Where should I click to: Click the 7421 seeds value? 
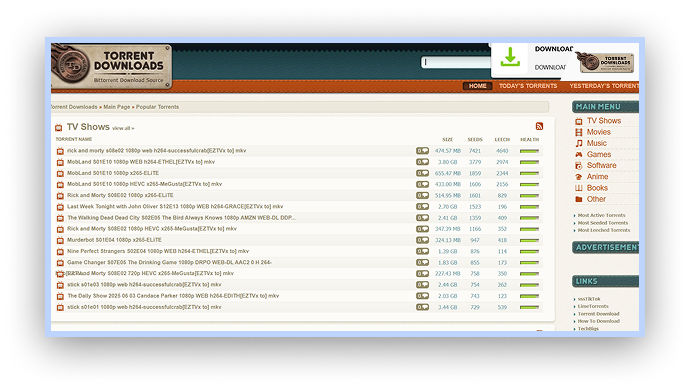click(x=475, y=151)
